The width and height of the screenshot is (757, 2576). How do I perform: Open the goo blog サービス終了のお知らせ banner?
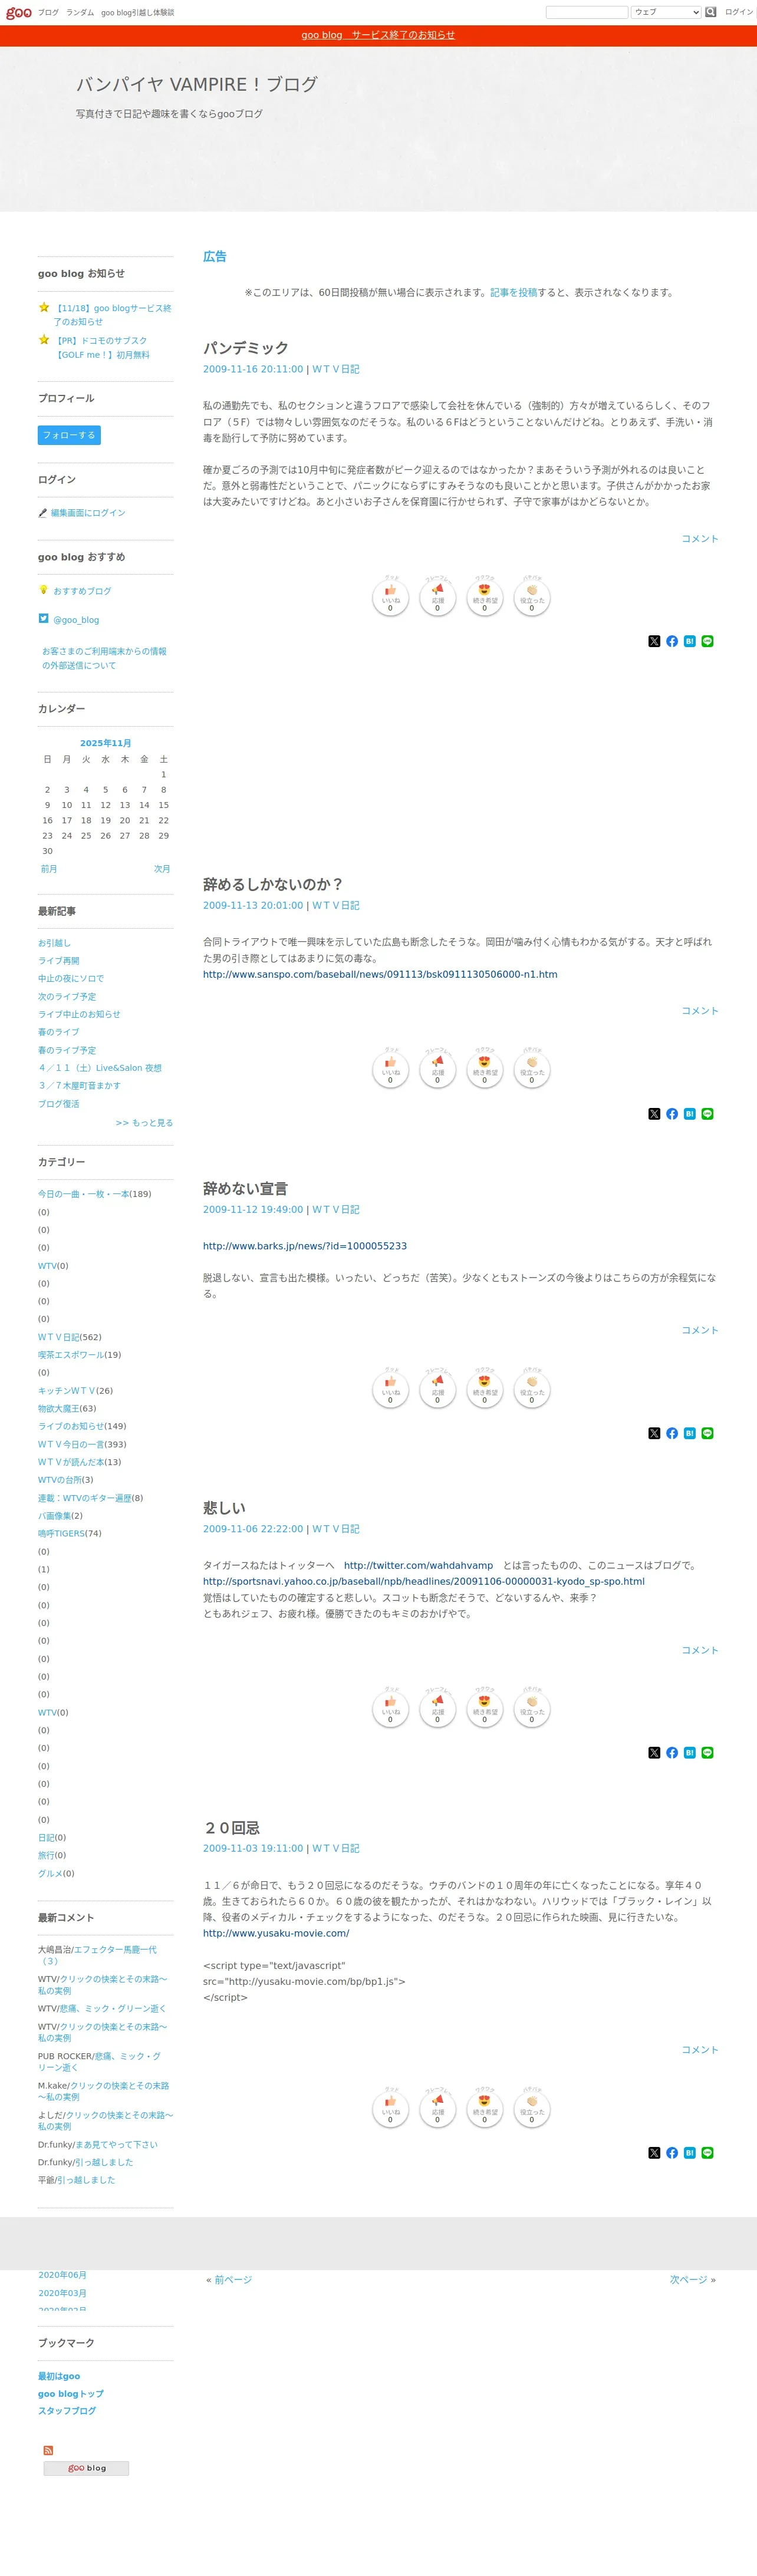click(x=378, y=35)
